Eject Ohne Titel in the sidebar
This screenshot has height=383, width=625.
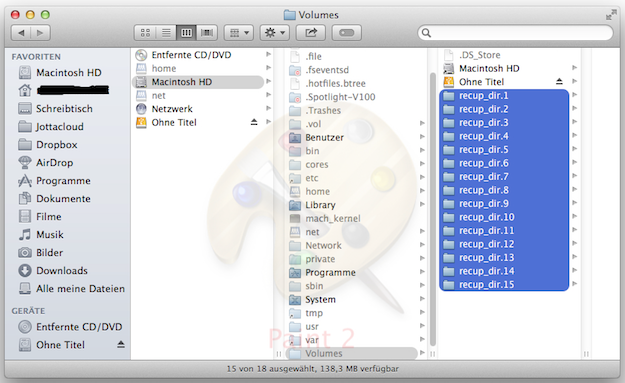pos(121,344)
